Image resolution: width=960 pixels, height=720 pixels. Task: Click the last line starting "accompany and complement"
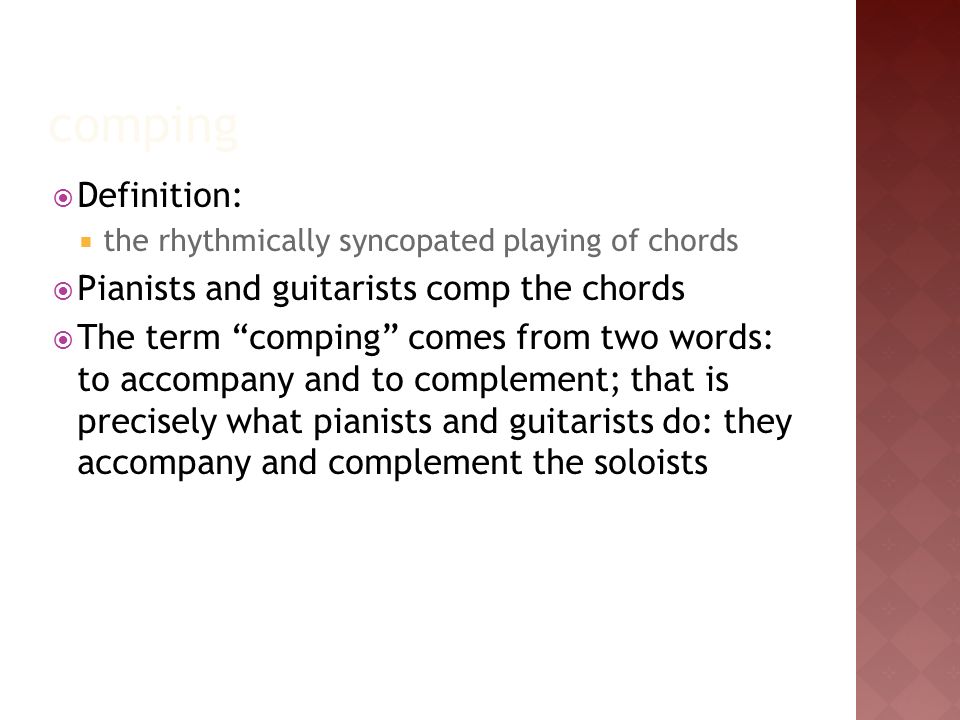click(392, 464)
